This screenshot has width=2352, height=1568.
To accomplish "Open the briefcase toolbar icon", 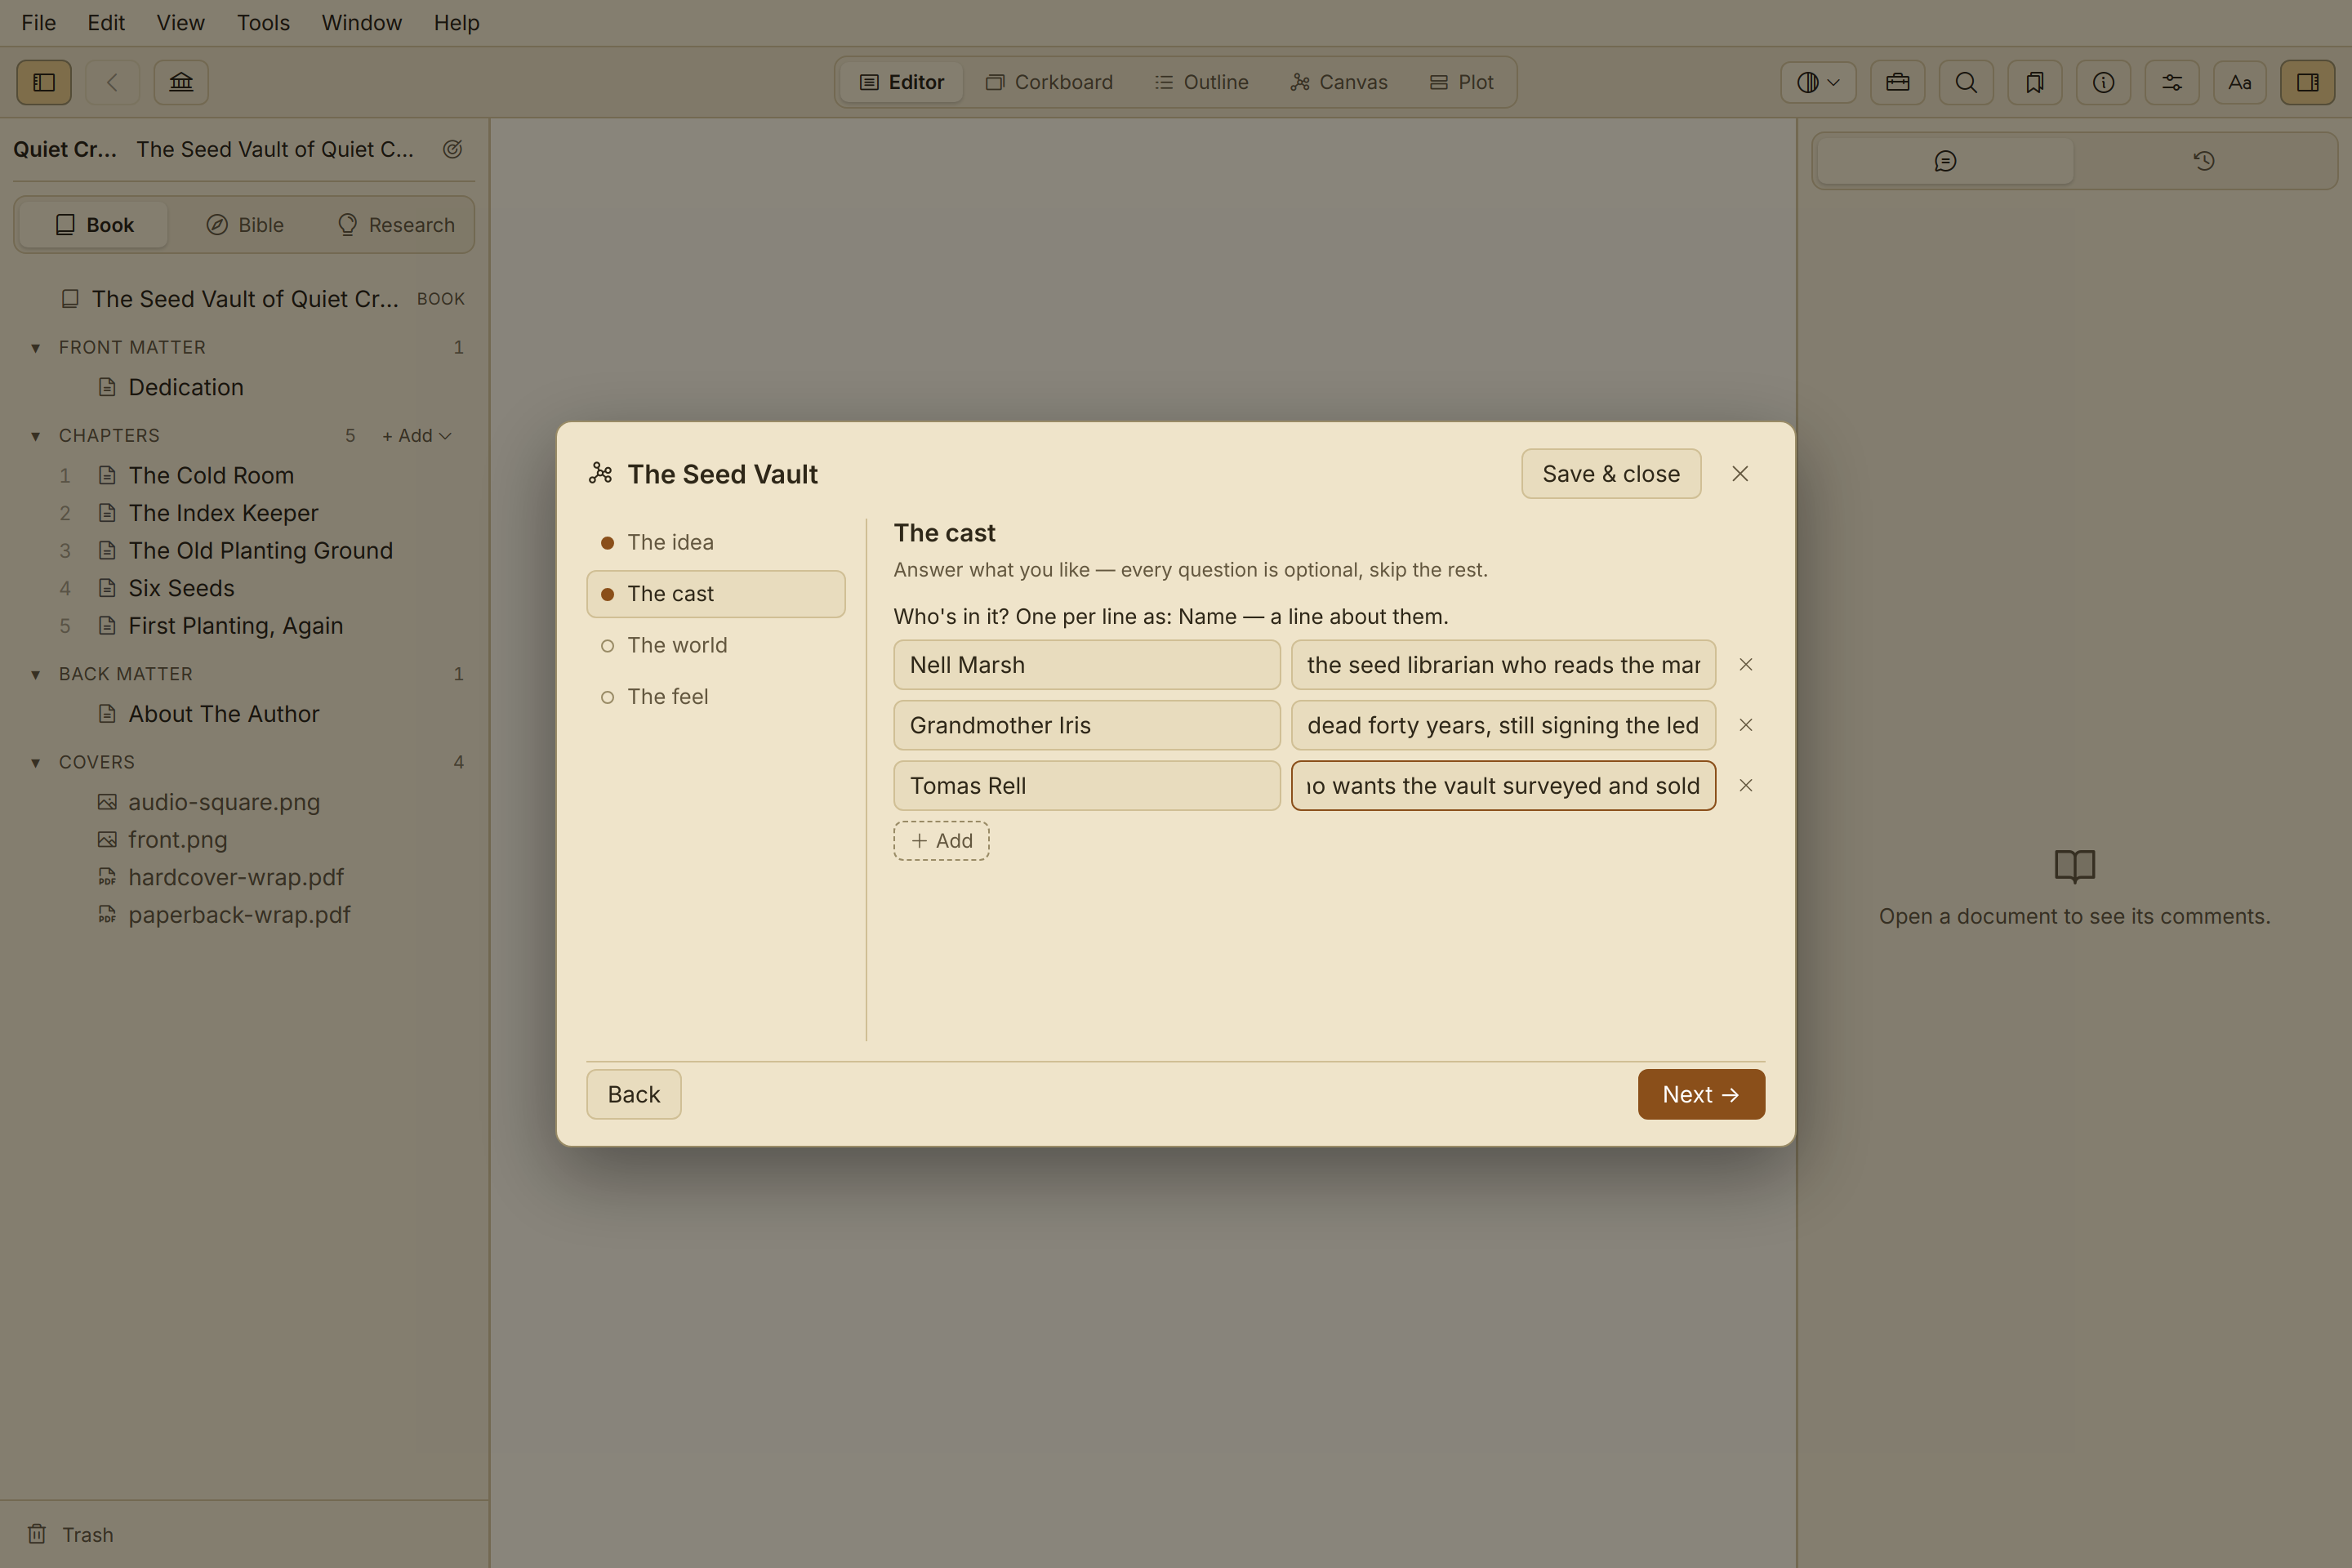I will pos(1897,82).
